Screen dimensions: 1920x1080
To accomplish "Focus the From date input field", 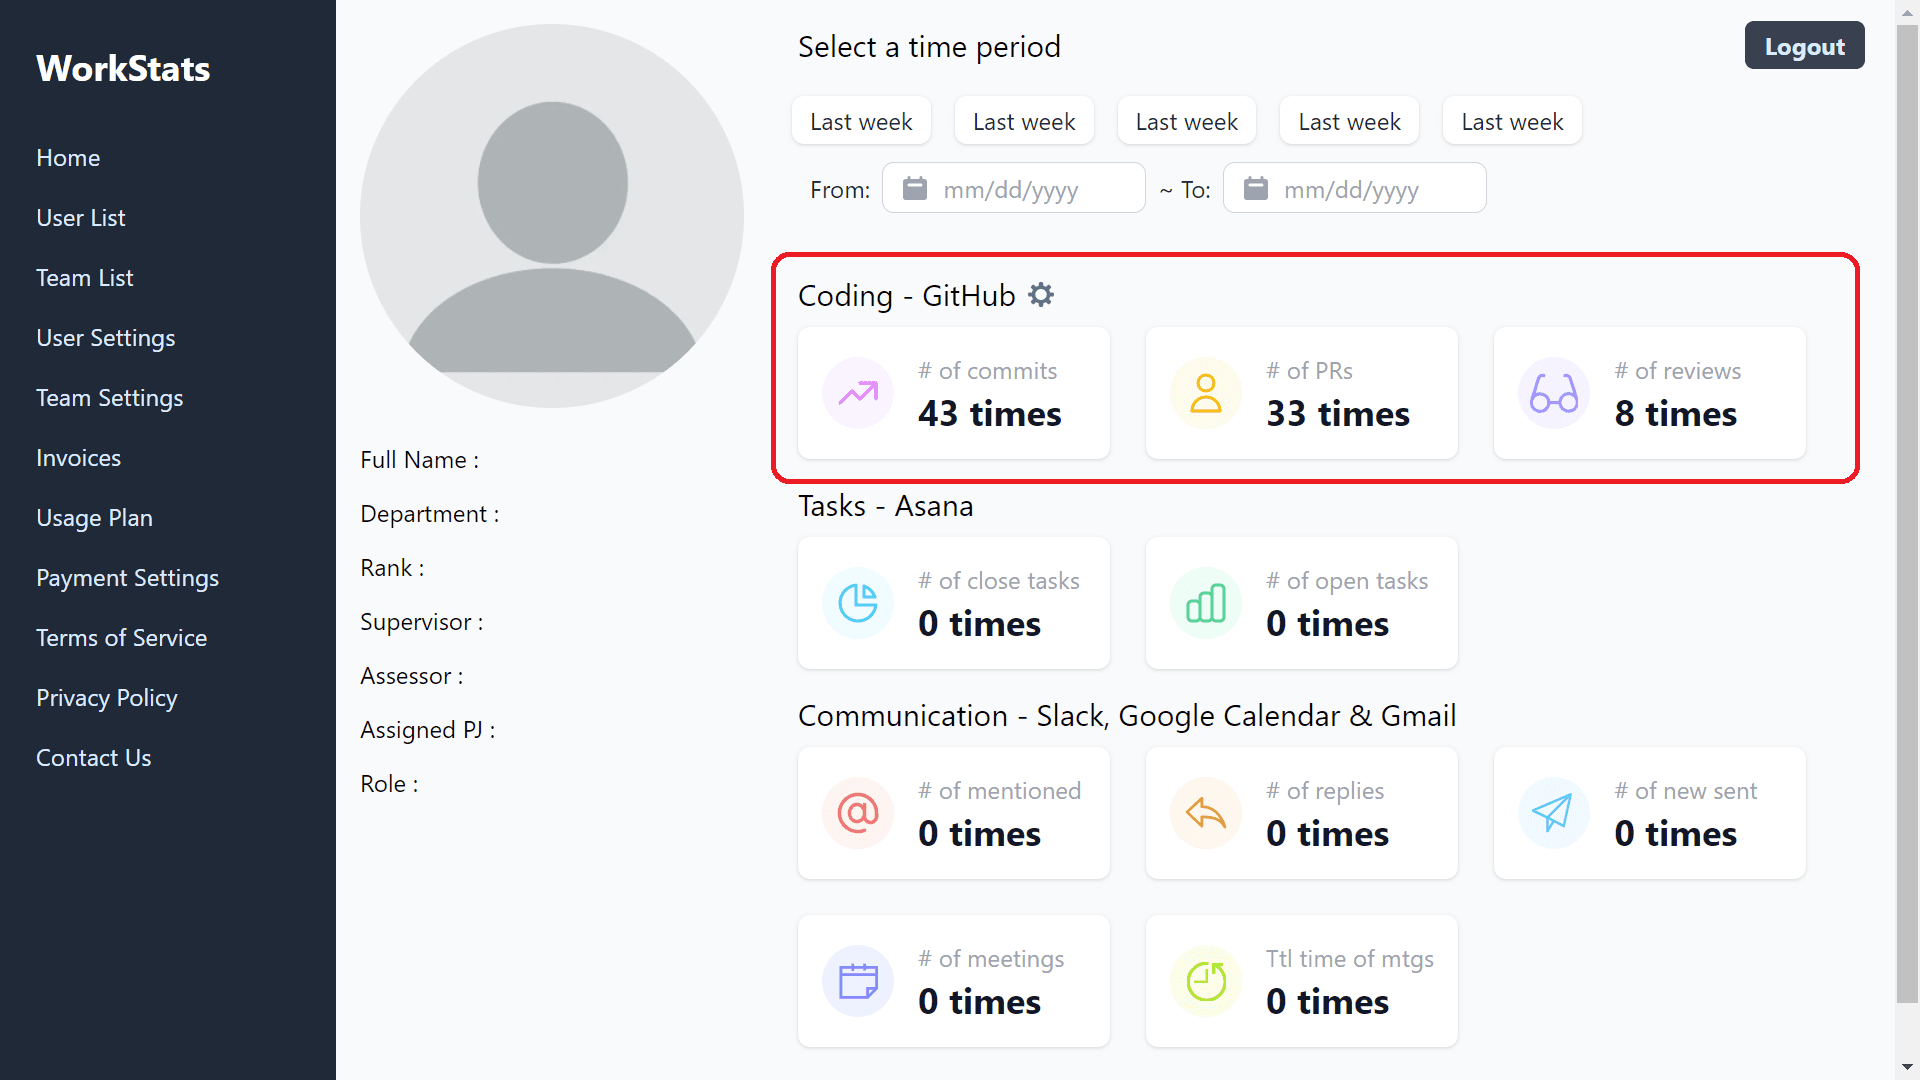I will coord(1013,188).
